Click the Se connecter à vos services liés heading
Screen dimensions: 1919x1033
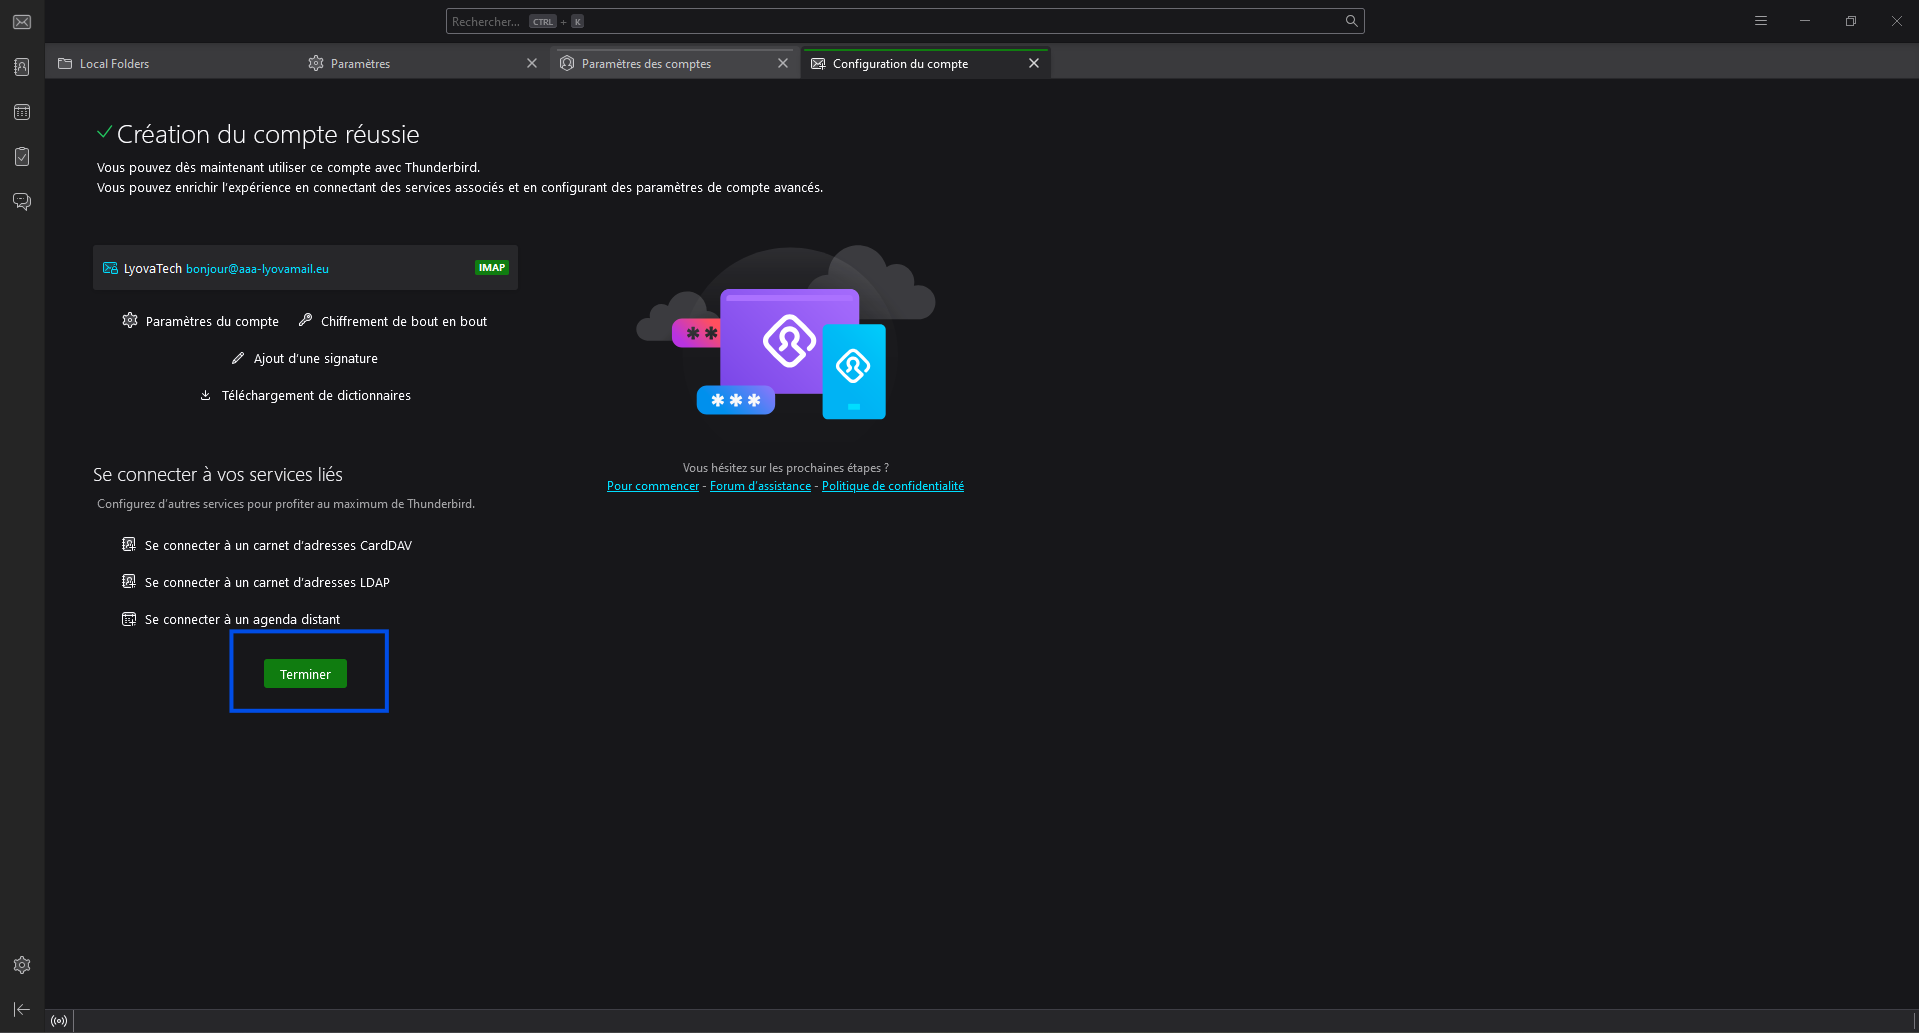tap(218, 474)
